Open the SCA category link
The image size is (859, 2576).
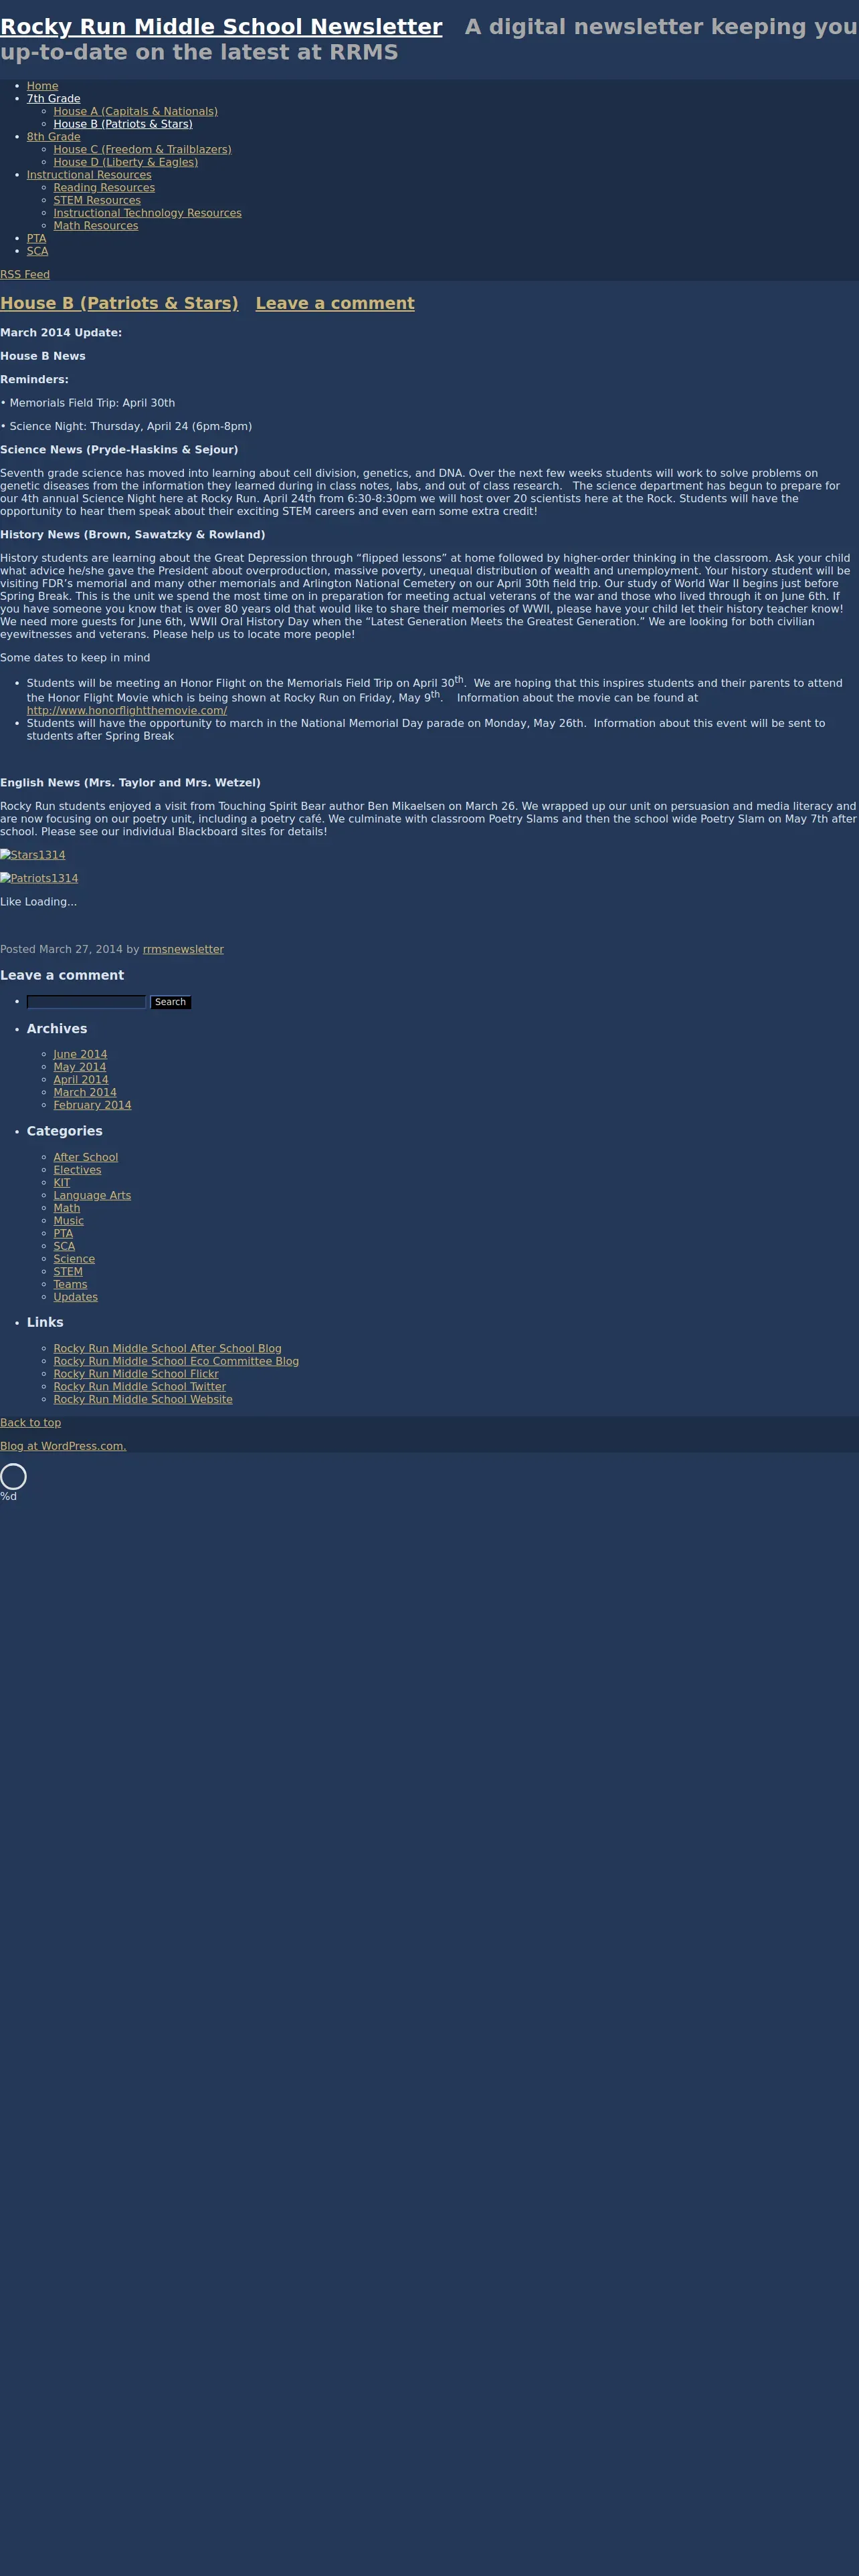click(x=64, y=1247)
